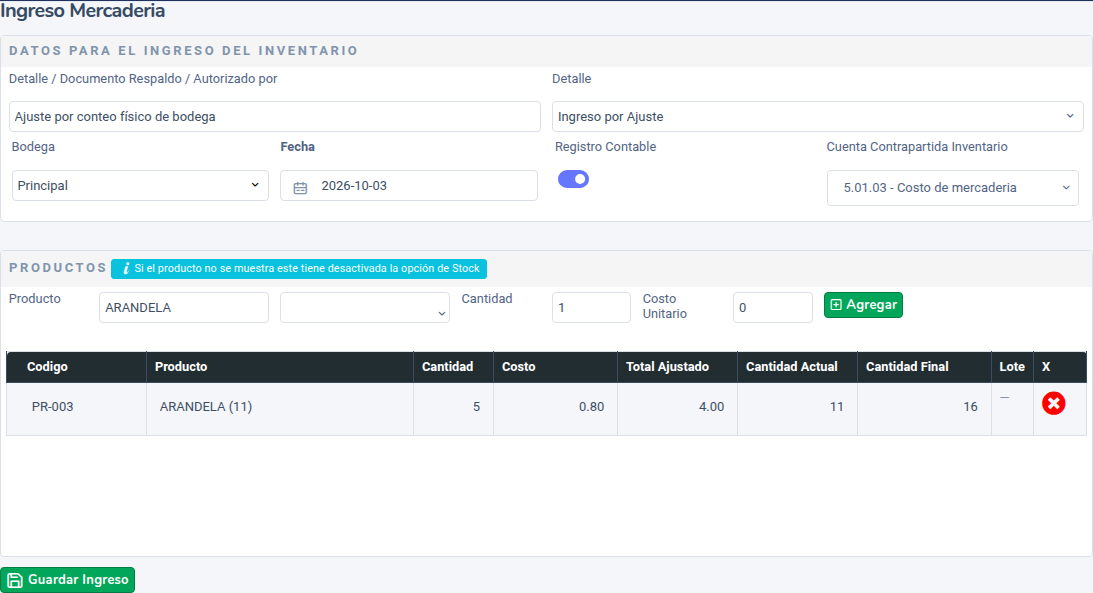Image resolution: width=1093 pixels, height=593 pixels.
Task: Click the Fecha date input 2026-10-03
Action: coord(409,185)
